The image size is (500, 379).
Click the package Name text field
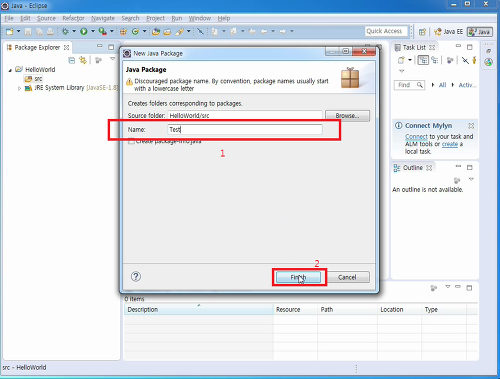click(x=245, y=130)
